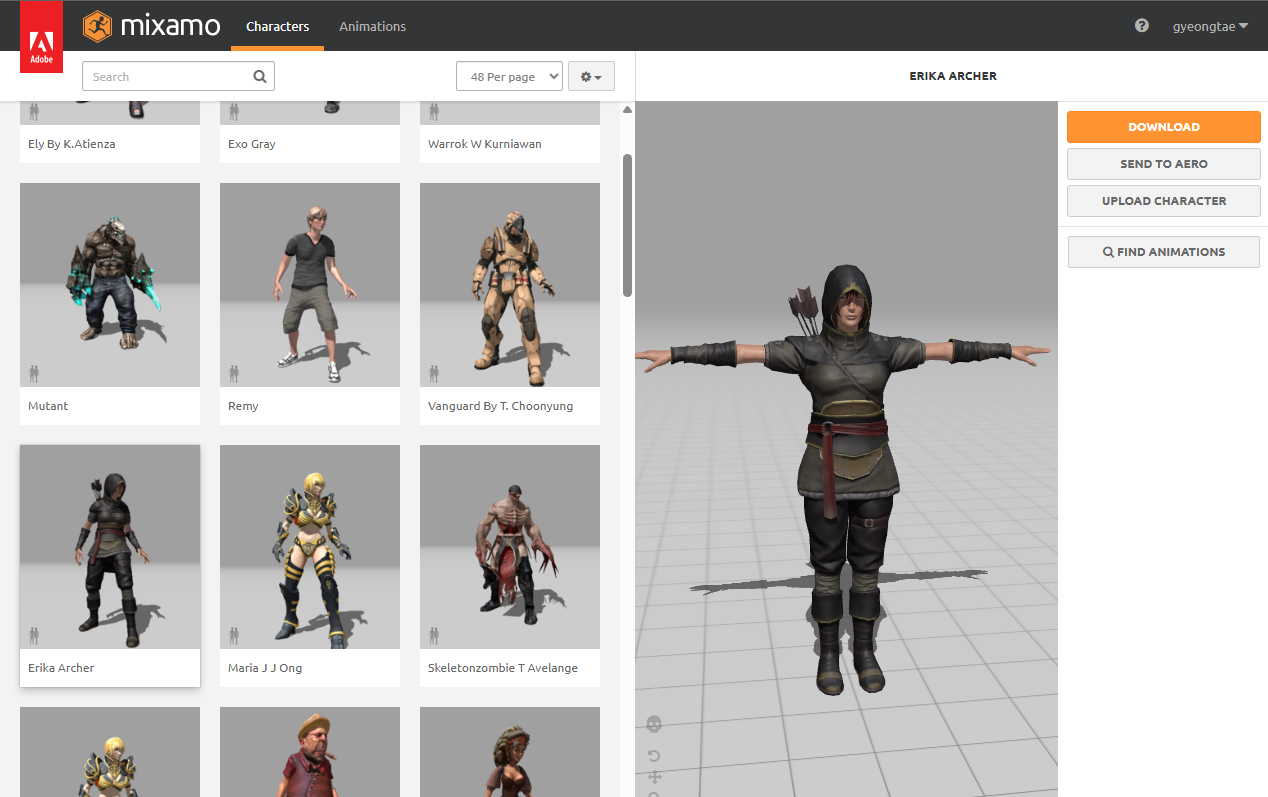Select the Mutant character thumbnail
Viewport: 1268px width, 797px height.
110,285
